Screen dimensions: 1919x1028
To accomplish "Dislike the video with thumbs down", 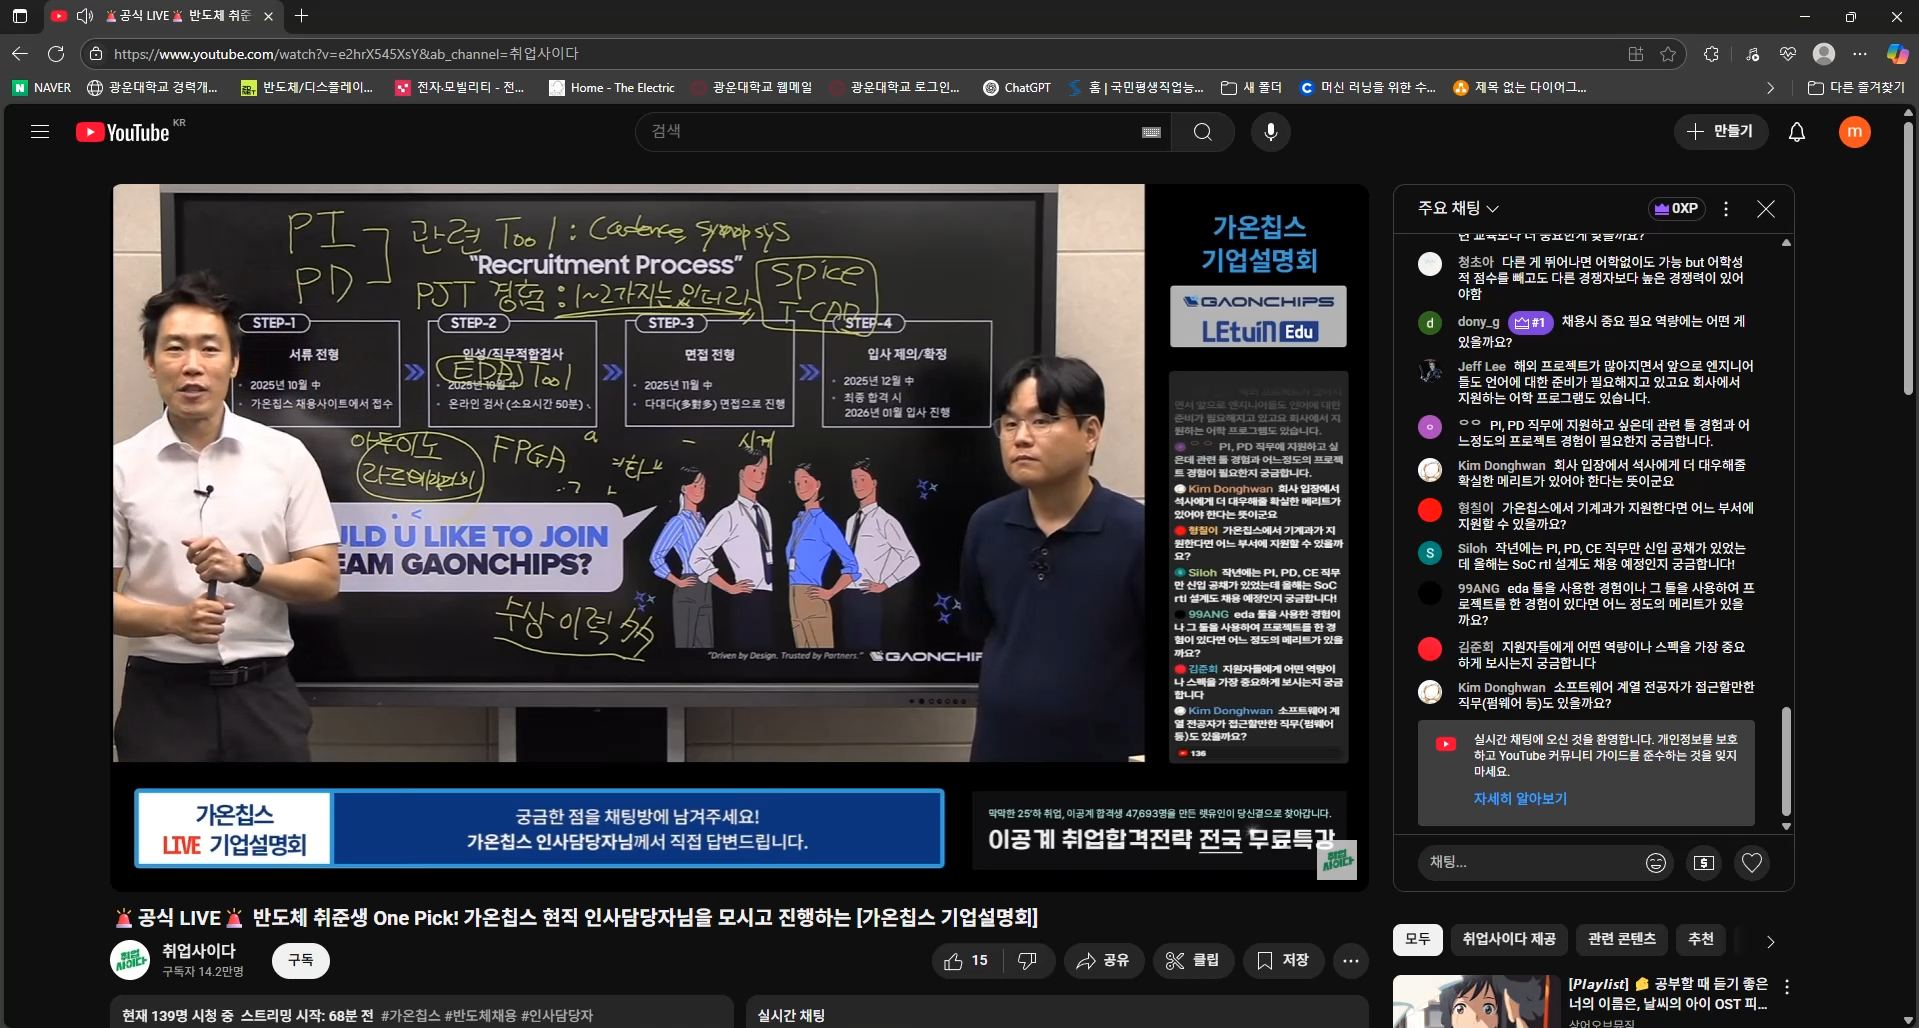I will 1027,960.
